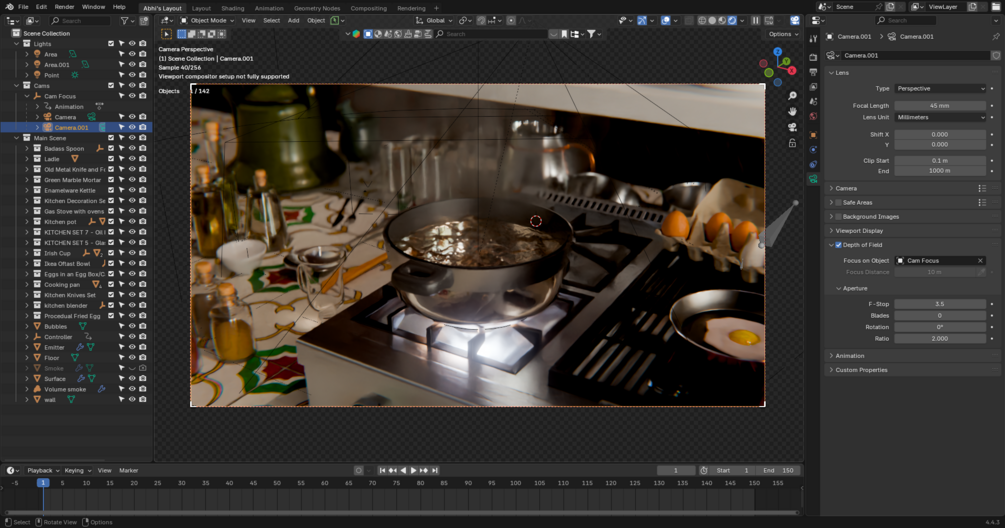Open the World properties tab
The image size is (1005, 528).
point(813,116)
